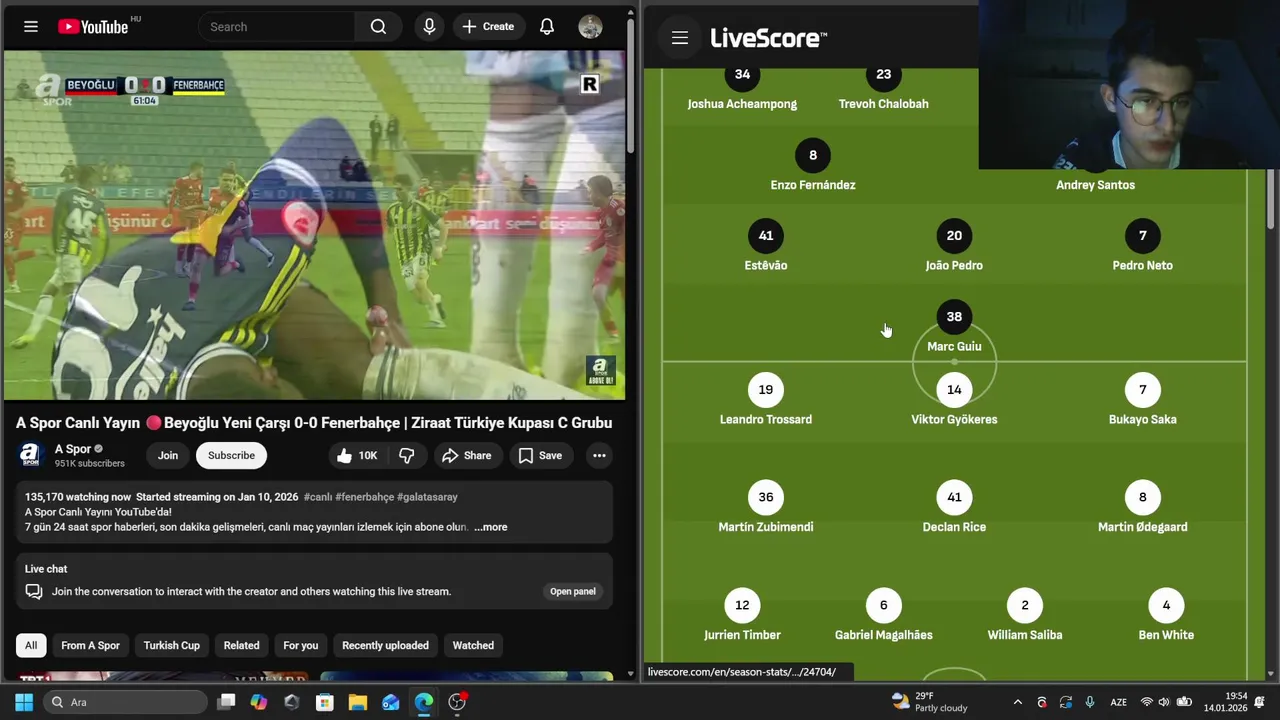Image resolution: width=1280 pixels, height=720 pixels.
Task: Select the From A Spor chip
Action: (x=90, y=645)
